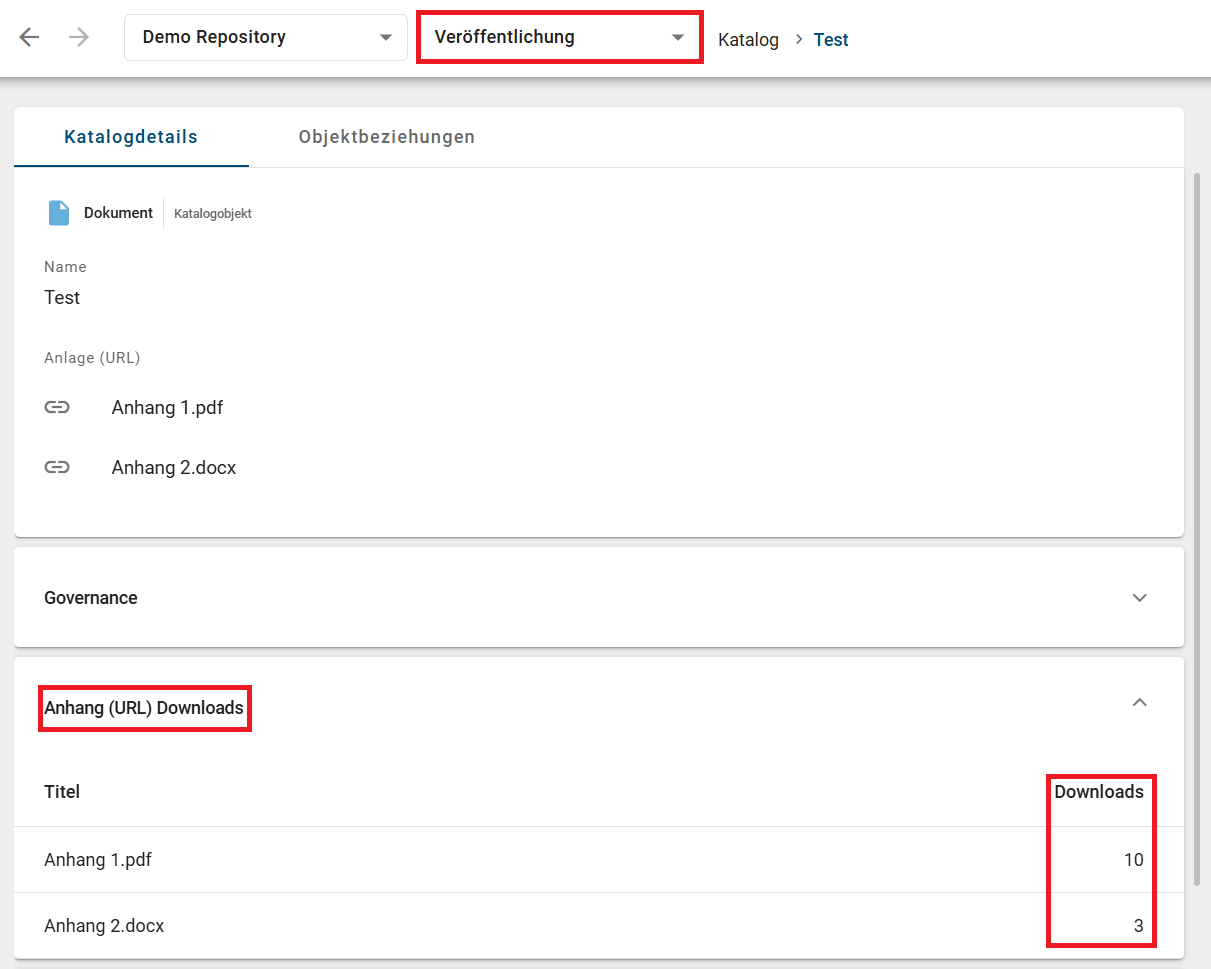Switch to the Objektbeziehungen tab
Screen dimensions: 1211x969
[x=386, y=137]
